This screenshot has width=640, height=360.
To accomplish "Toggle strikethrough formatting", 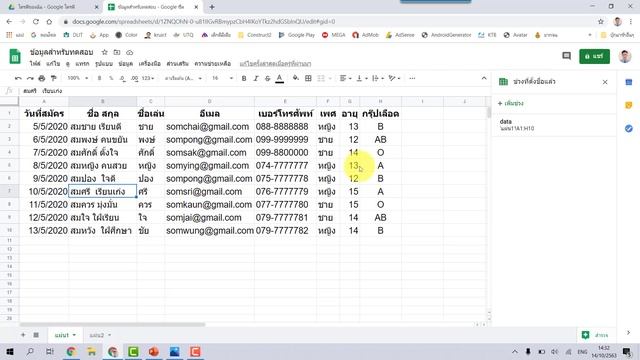I will [x=267, y=78].
